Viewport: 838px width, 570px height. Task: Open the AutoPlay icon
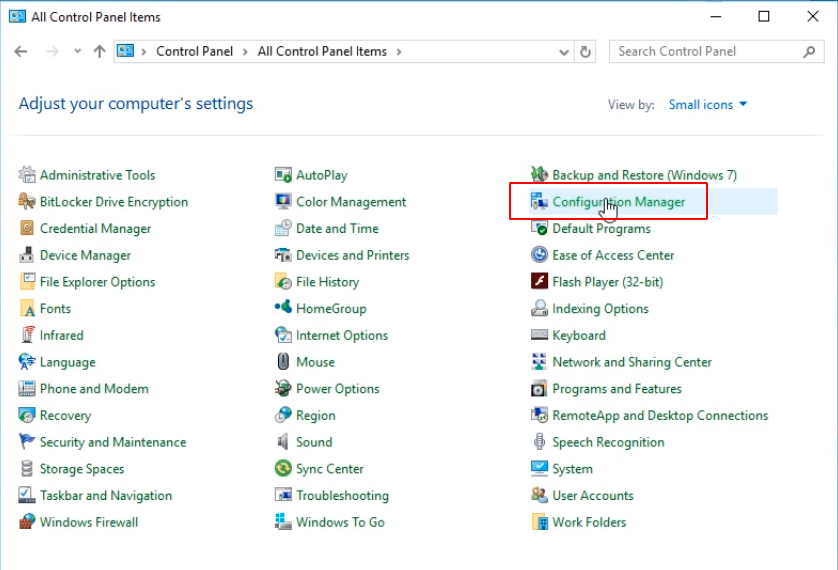tap(283, 175)
